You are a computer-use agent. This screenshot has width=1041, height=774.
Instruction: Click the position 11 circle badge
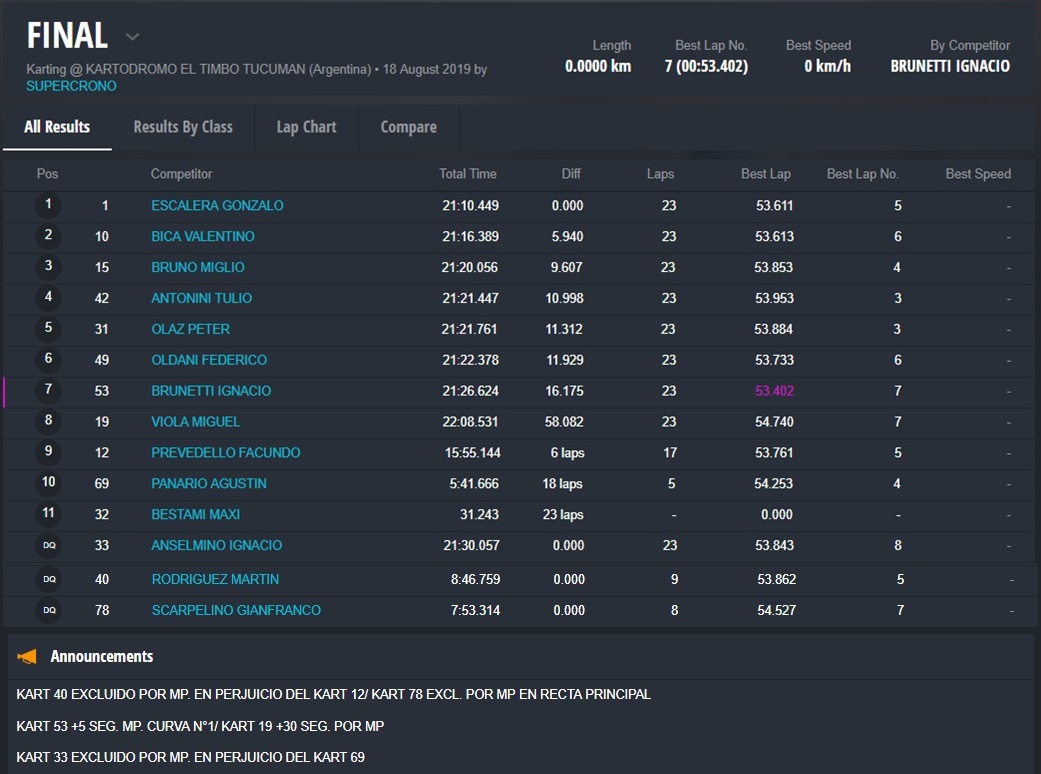pyautogui.click(x=48, y=514)
